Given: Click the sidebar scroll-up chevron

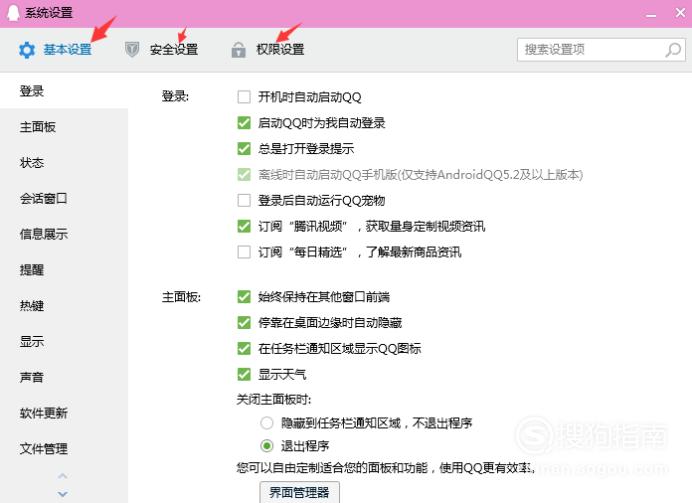Looking at the screenshot, I should [x=63, y=476].
